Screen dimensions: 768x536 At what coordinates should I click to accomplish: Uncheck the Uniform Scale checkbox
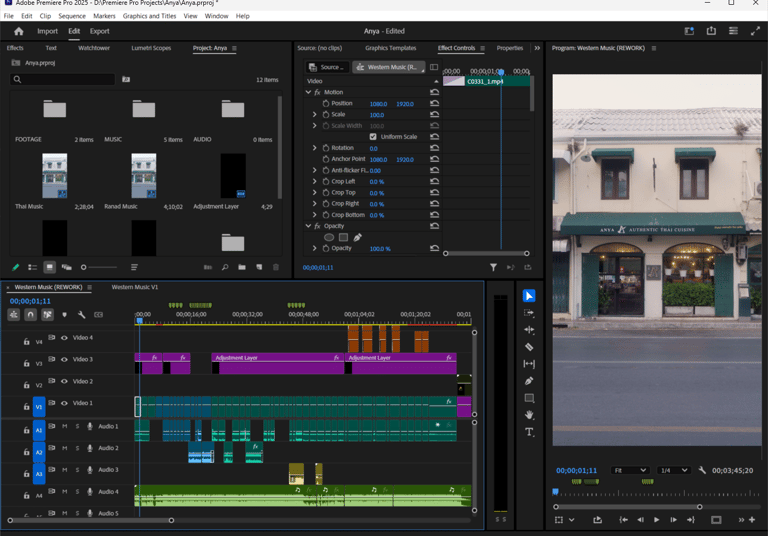373,137
